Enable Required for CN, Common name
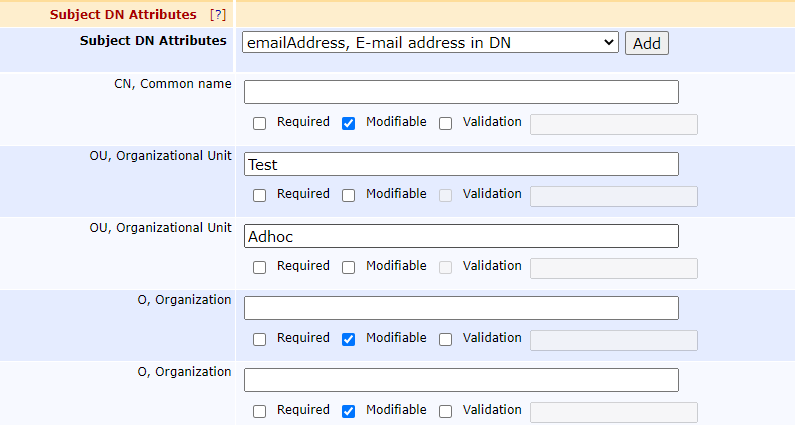 coord(260,124)
